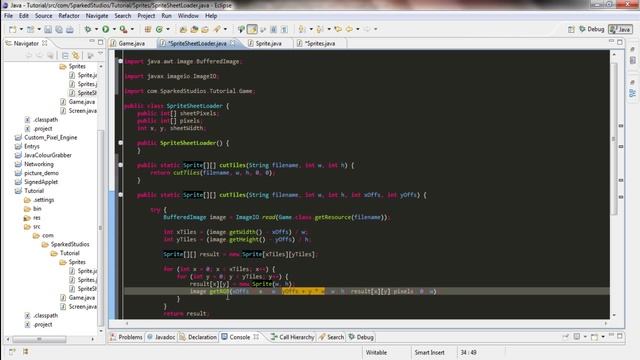
Task: Open the Navigator view menu triangle
Action: pyautogui.click(x=100, y=54)
